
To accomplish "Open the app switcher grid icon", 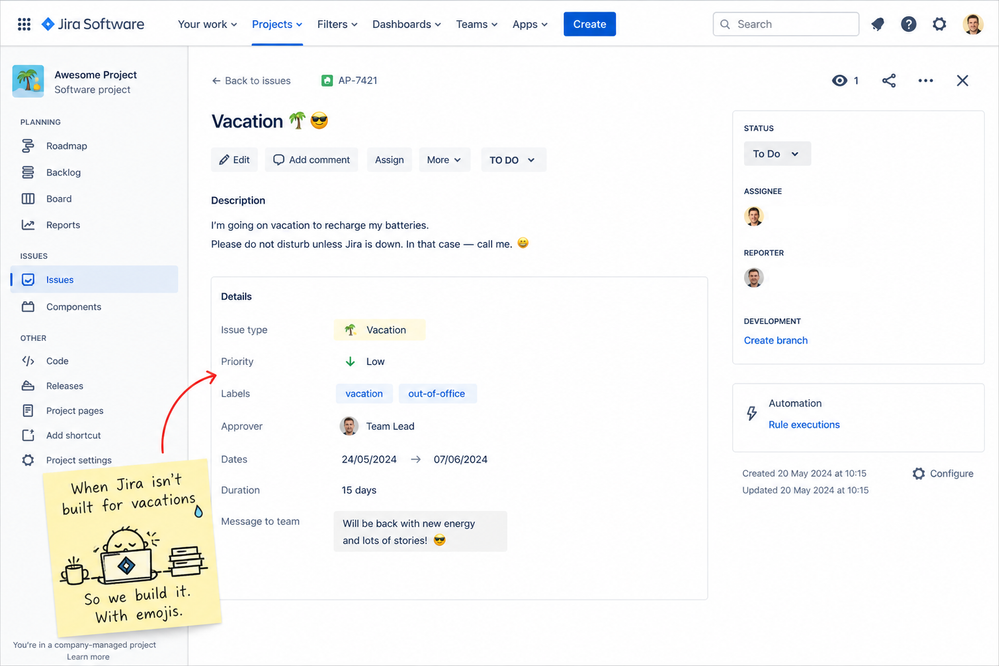I will 24,24.
